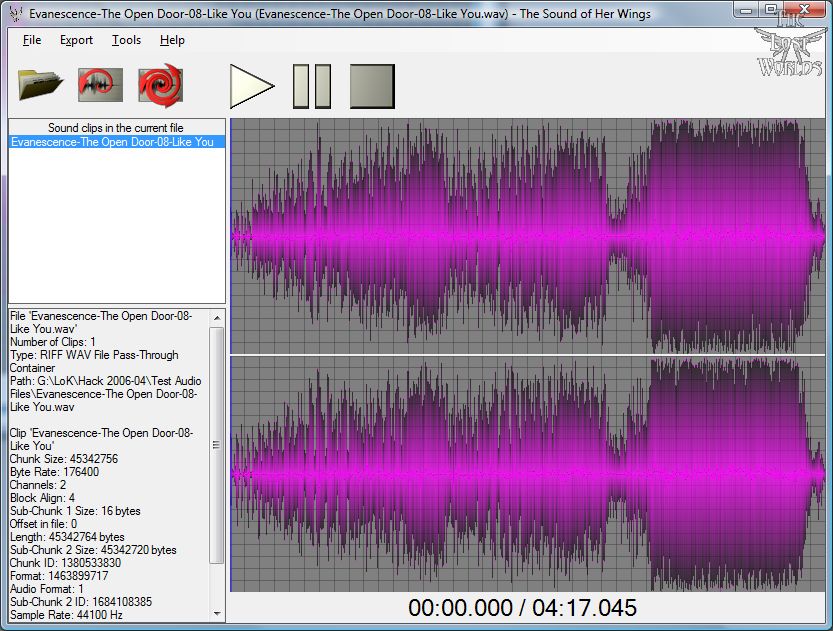Click the 'Audio Format: 1' line
The height and width of the screenshot is (631, 833).
pos(47,589)
